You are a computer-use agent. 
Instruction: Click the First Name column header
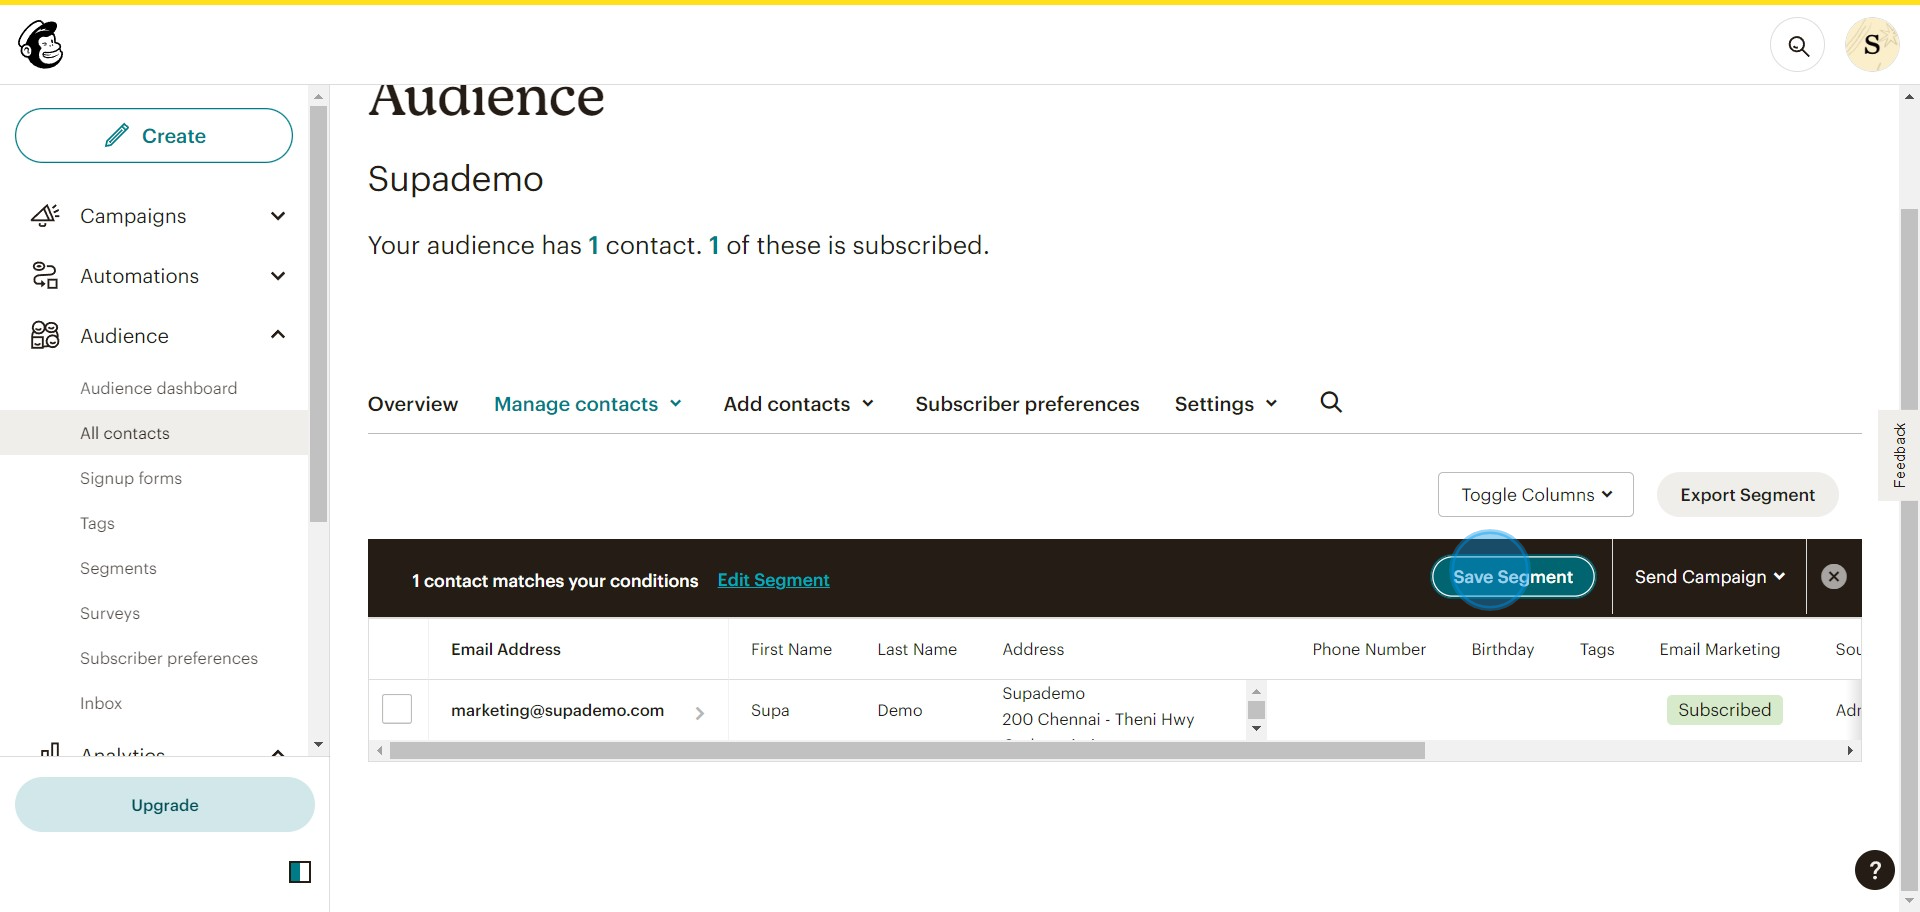coord(791,649)
